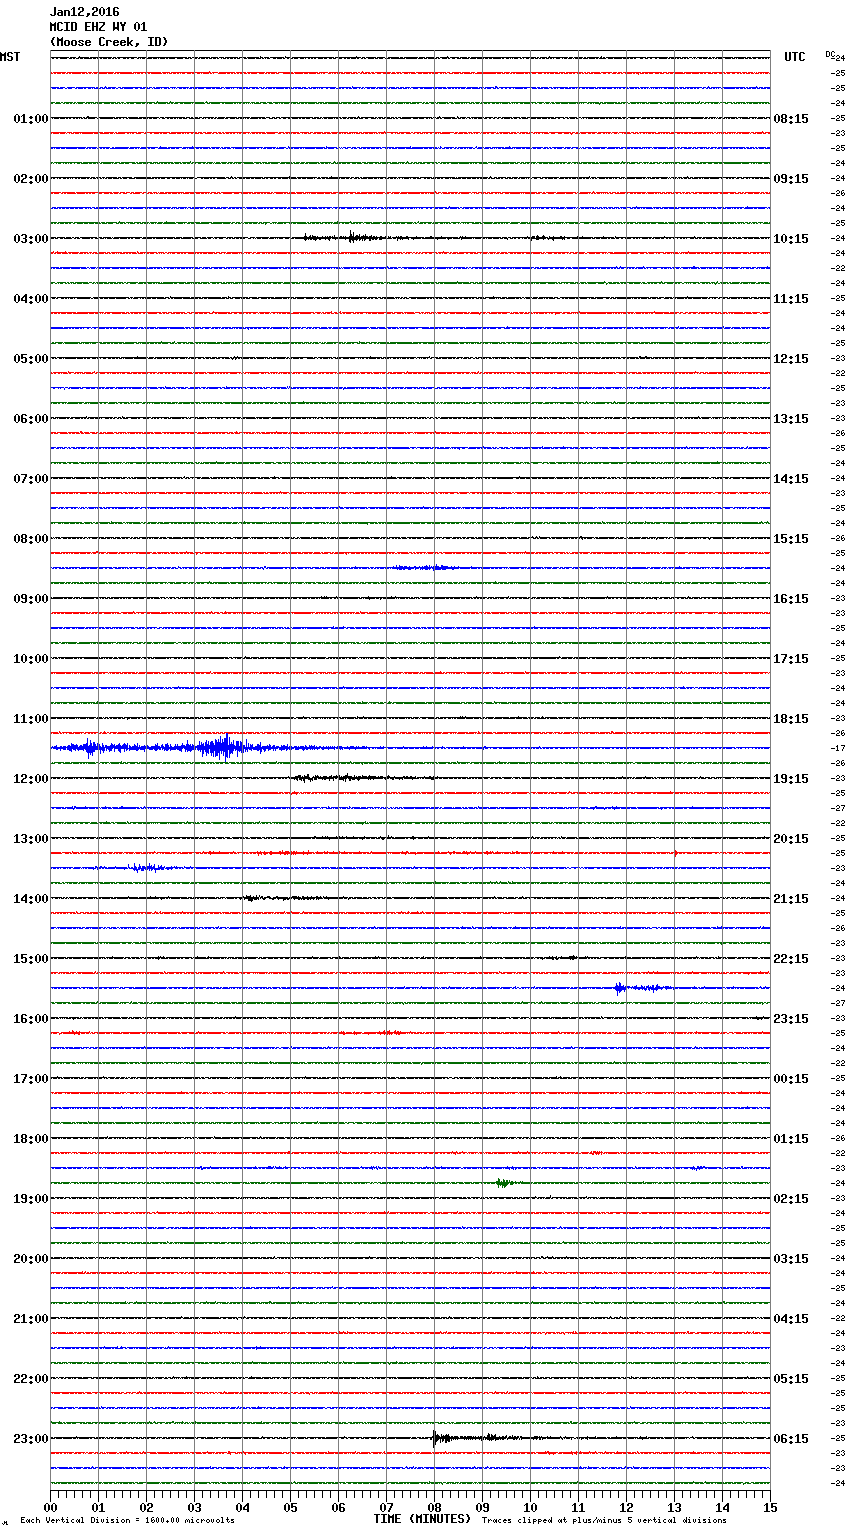Click the Traces clipped at plus/minus 5 note
This screenshot has width=850, height=1534.
[x=604, y=1521]
